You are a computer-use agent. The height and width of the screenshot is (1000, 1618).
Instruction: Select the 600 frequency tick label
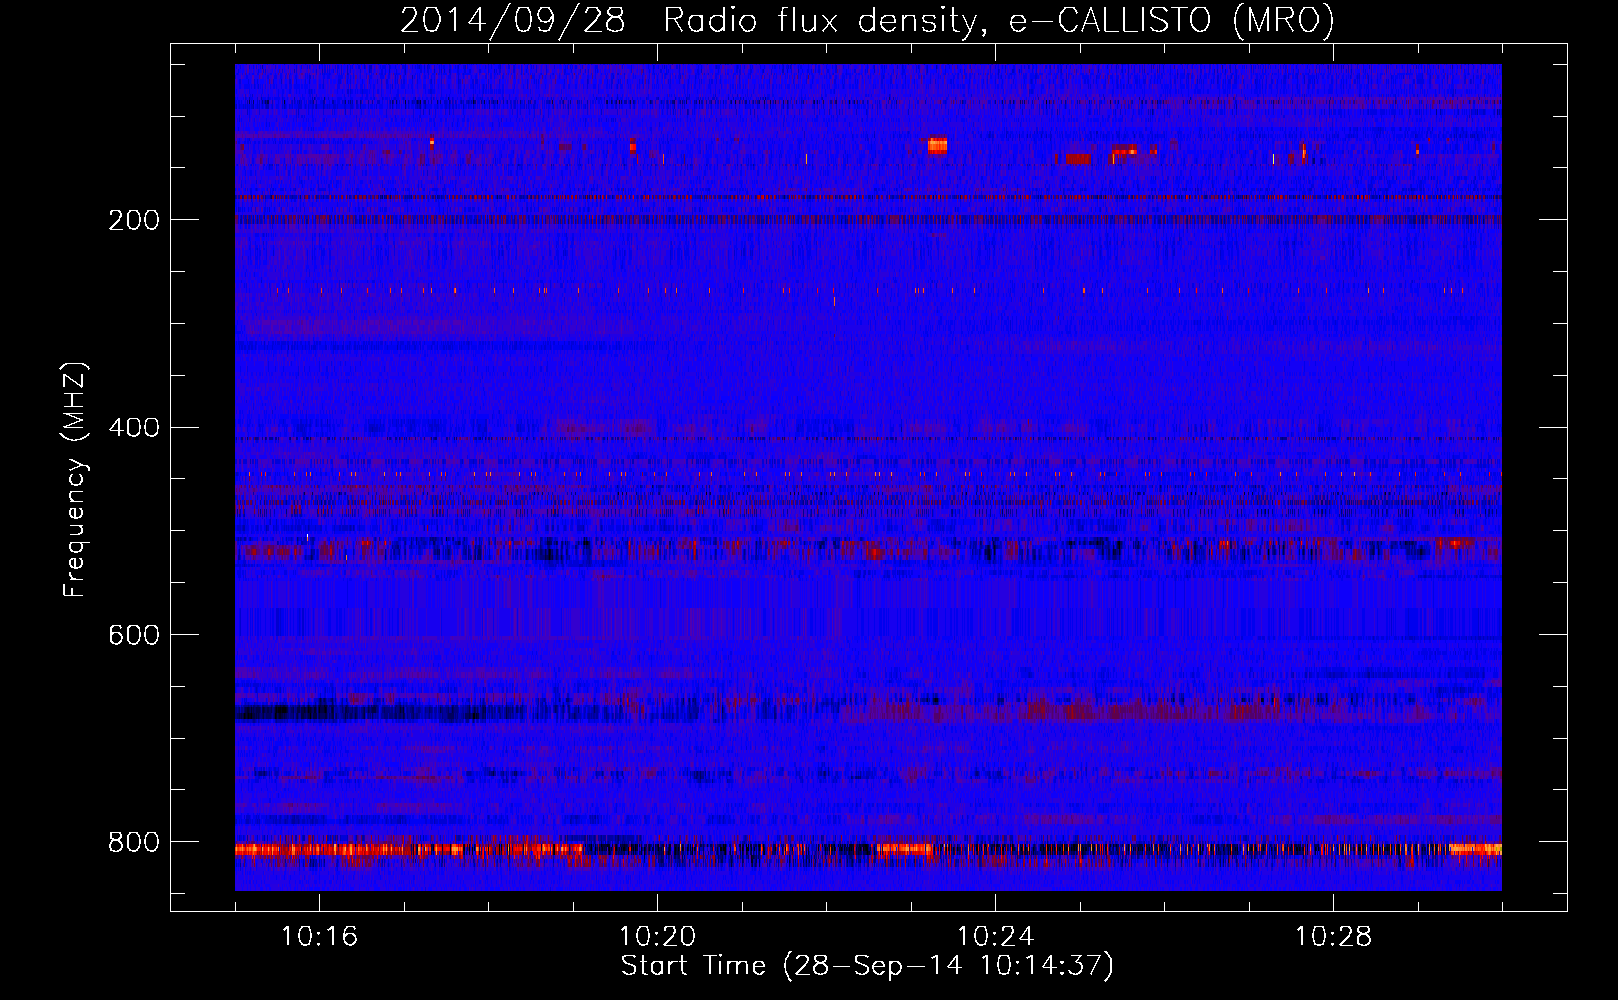pyautogui.click(x=134, y=636)
